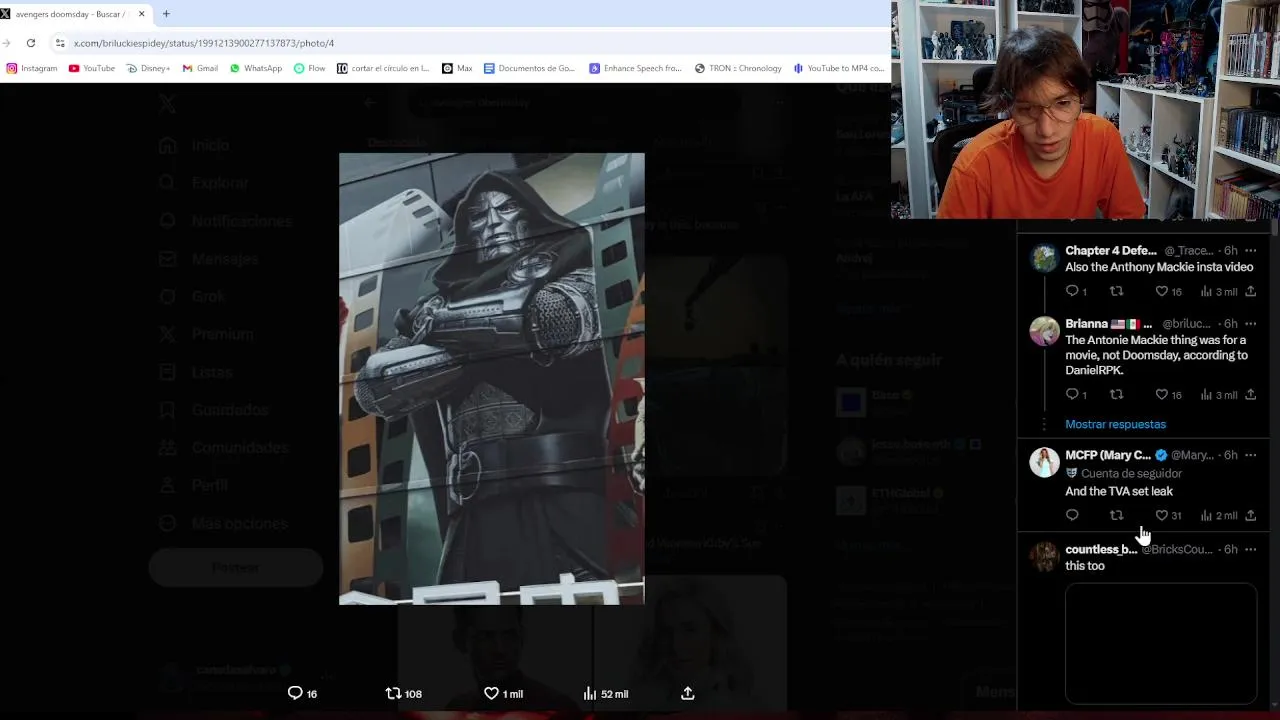Image resolution: width=1280 pixels, height=720 pixels.
Task: View stats of Brianna's comment
Action: tap(1219, 394)
